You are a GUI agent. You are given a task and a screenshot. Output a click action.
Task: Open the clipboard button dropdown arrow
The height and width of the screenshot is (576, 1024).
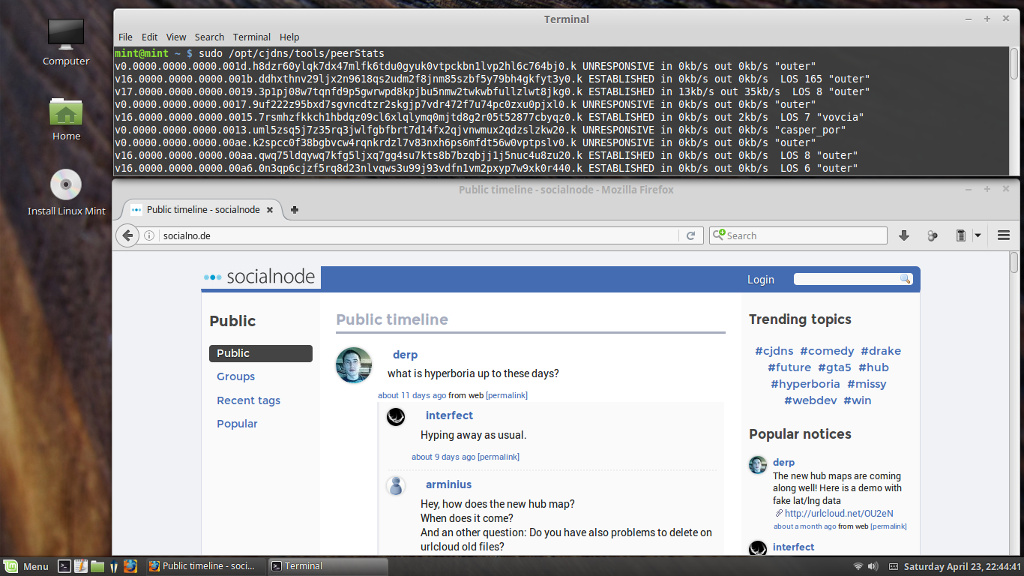[978, 236]
